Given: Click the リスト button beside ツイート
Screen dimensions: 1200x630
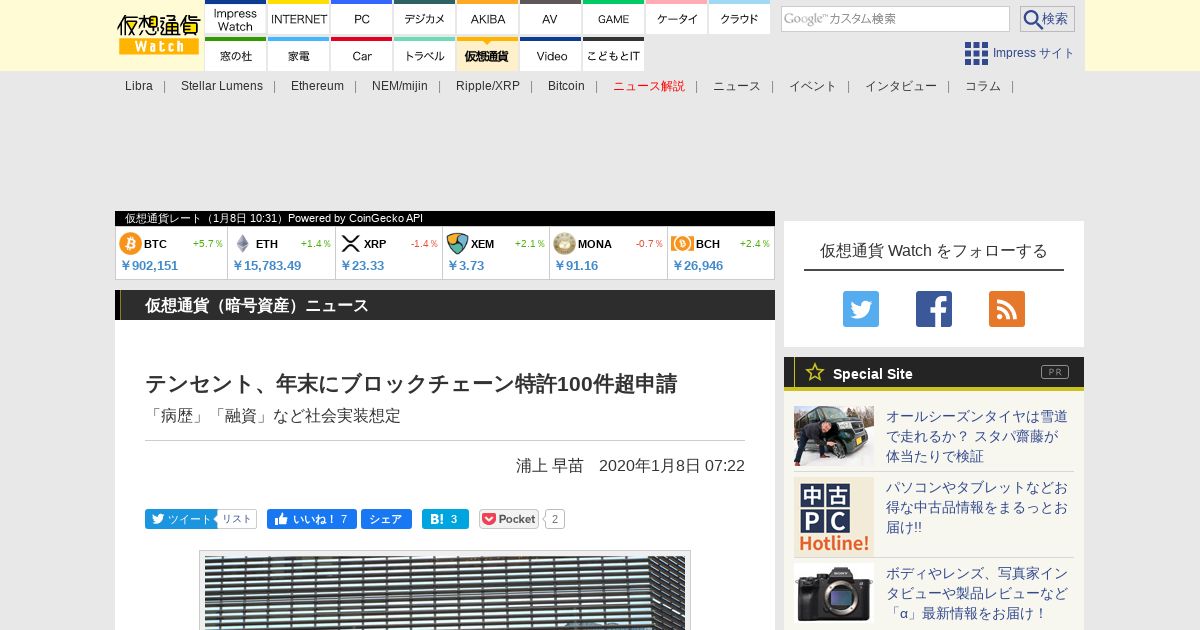Looking at the screenshot, I should [237, 519].
